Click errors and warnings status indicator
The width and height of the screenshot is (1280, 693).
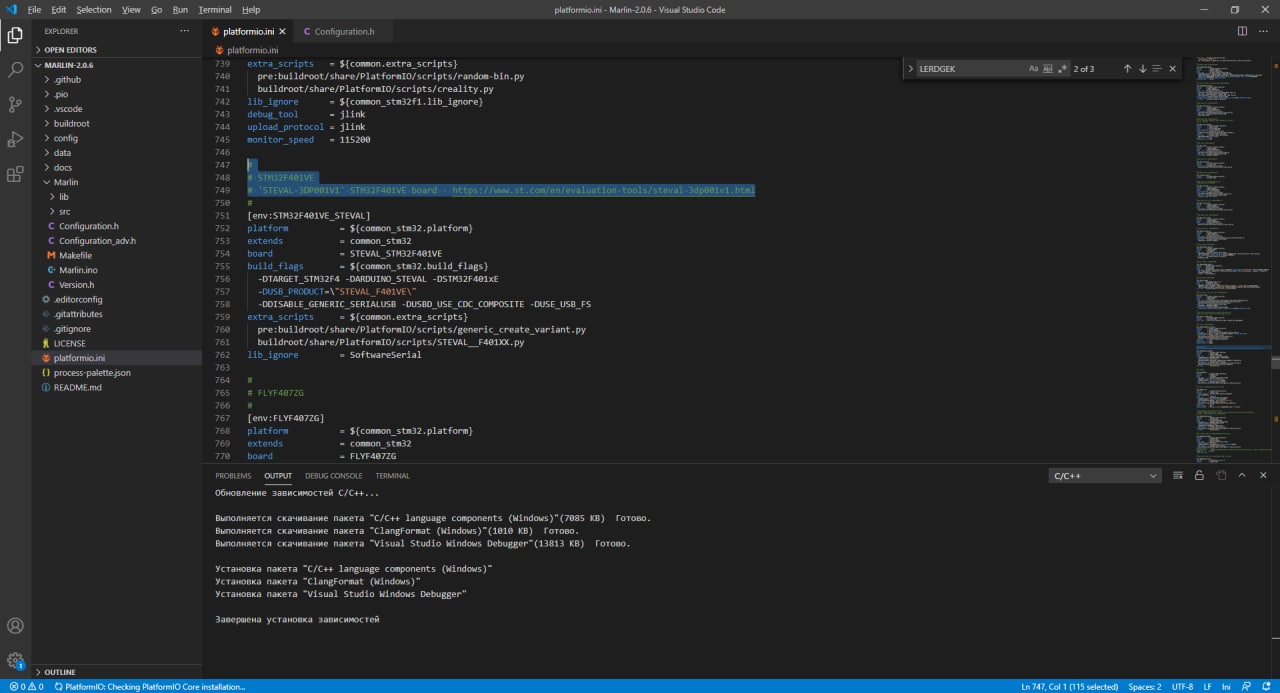[x=26, y=686]
